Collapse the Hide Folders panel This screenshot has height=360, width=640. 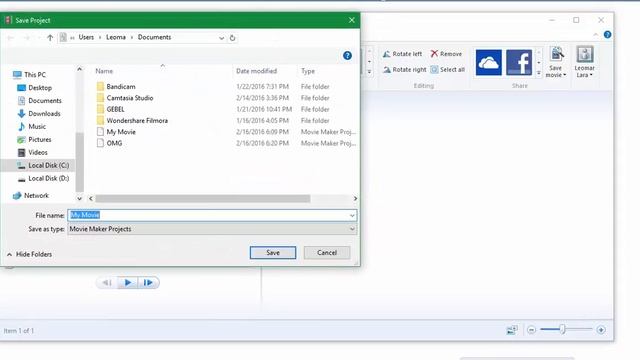pyautogui.click(x=29, y=254)
